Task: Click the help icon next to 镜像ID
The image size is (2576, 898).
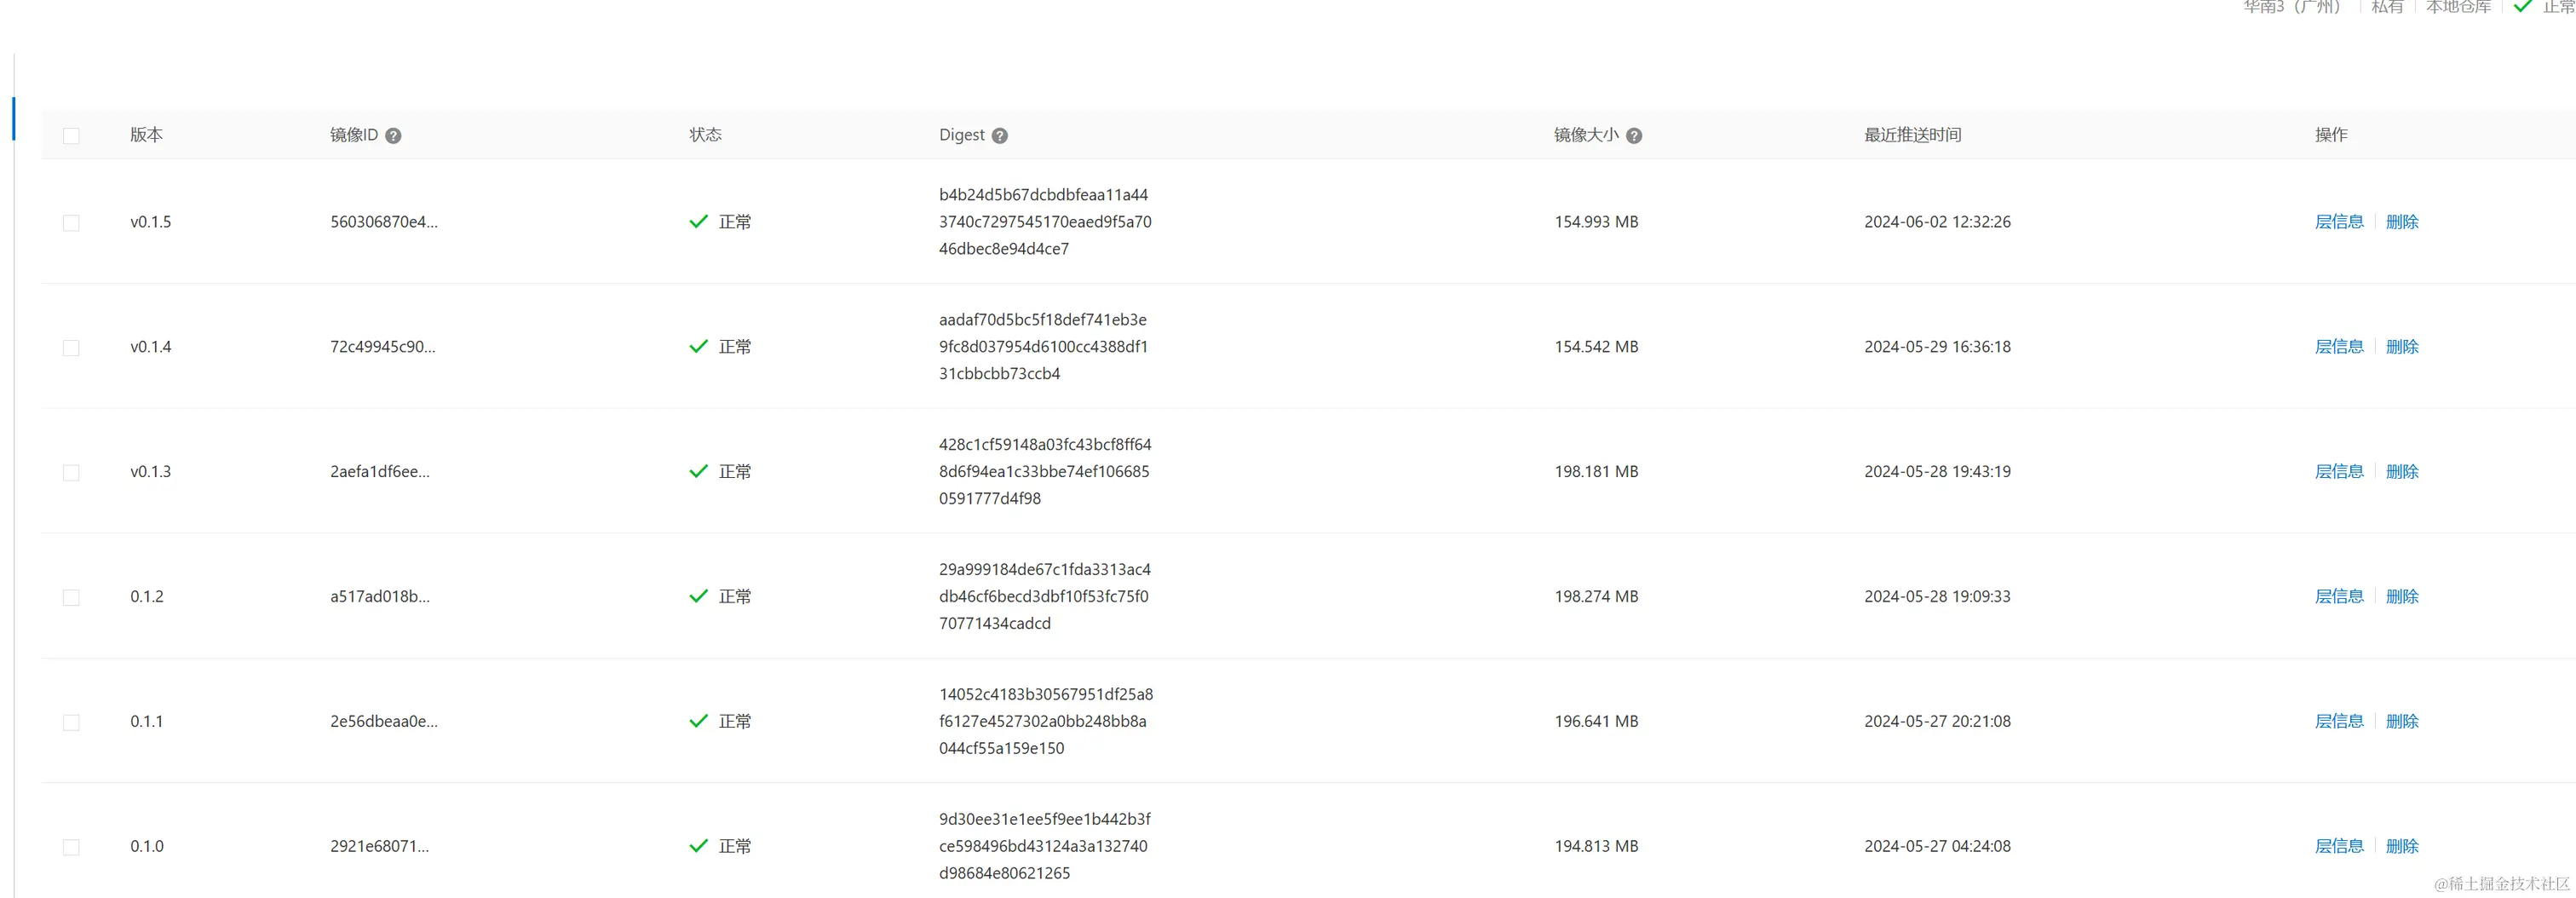Action: (x=393, y=136)
